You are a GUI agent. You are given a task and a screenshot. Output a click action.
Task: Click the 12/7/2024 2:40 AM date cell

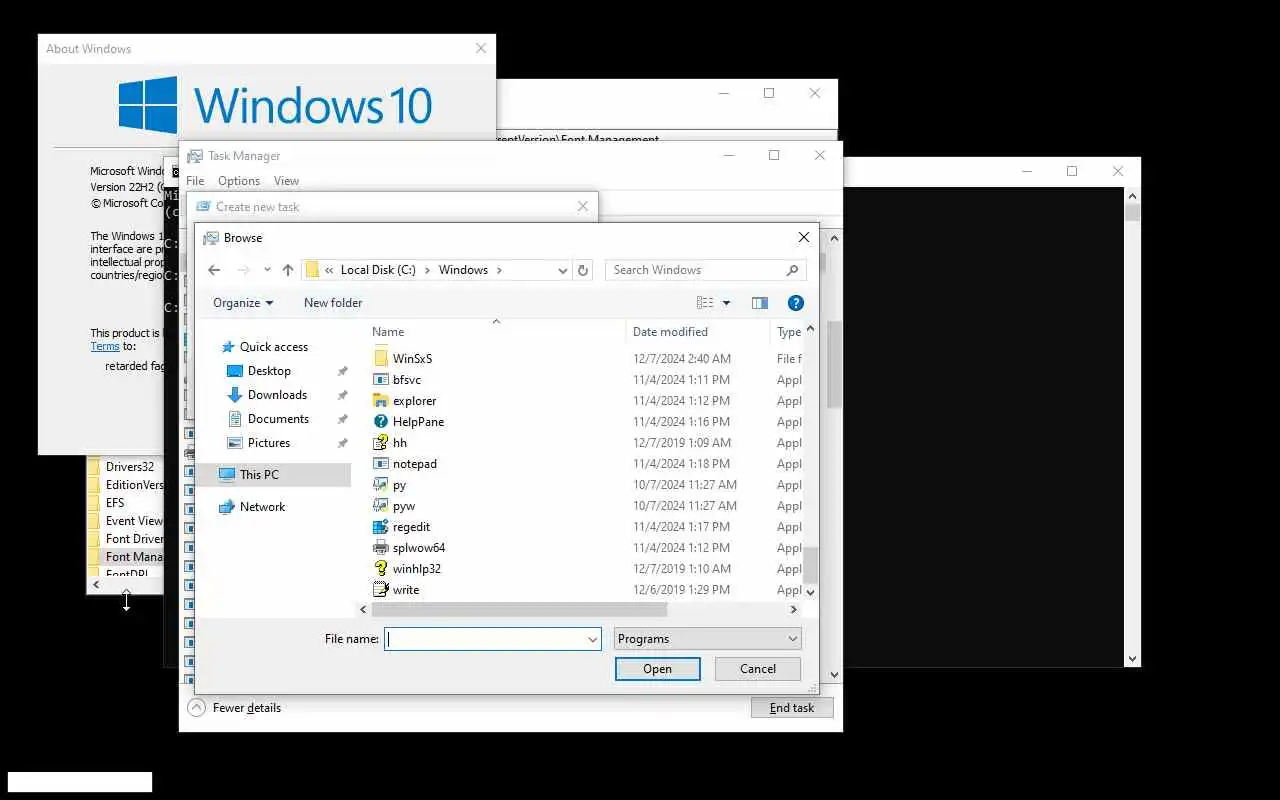point(682,359)
